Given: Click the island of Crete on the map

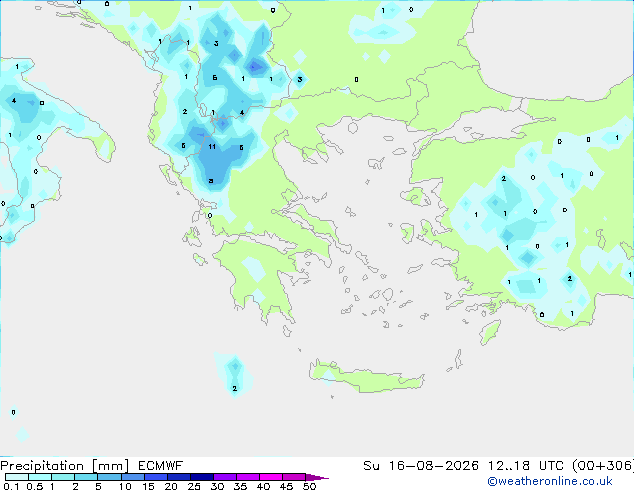Looking at the screenshot, I should click(x=366, y=378).
